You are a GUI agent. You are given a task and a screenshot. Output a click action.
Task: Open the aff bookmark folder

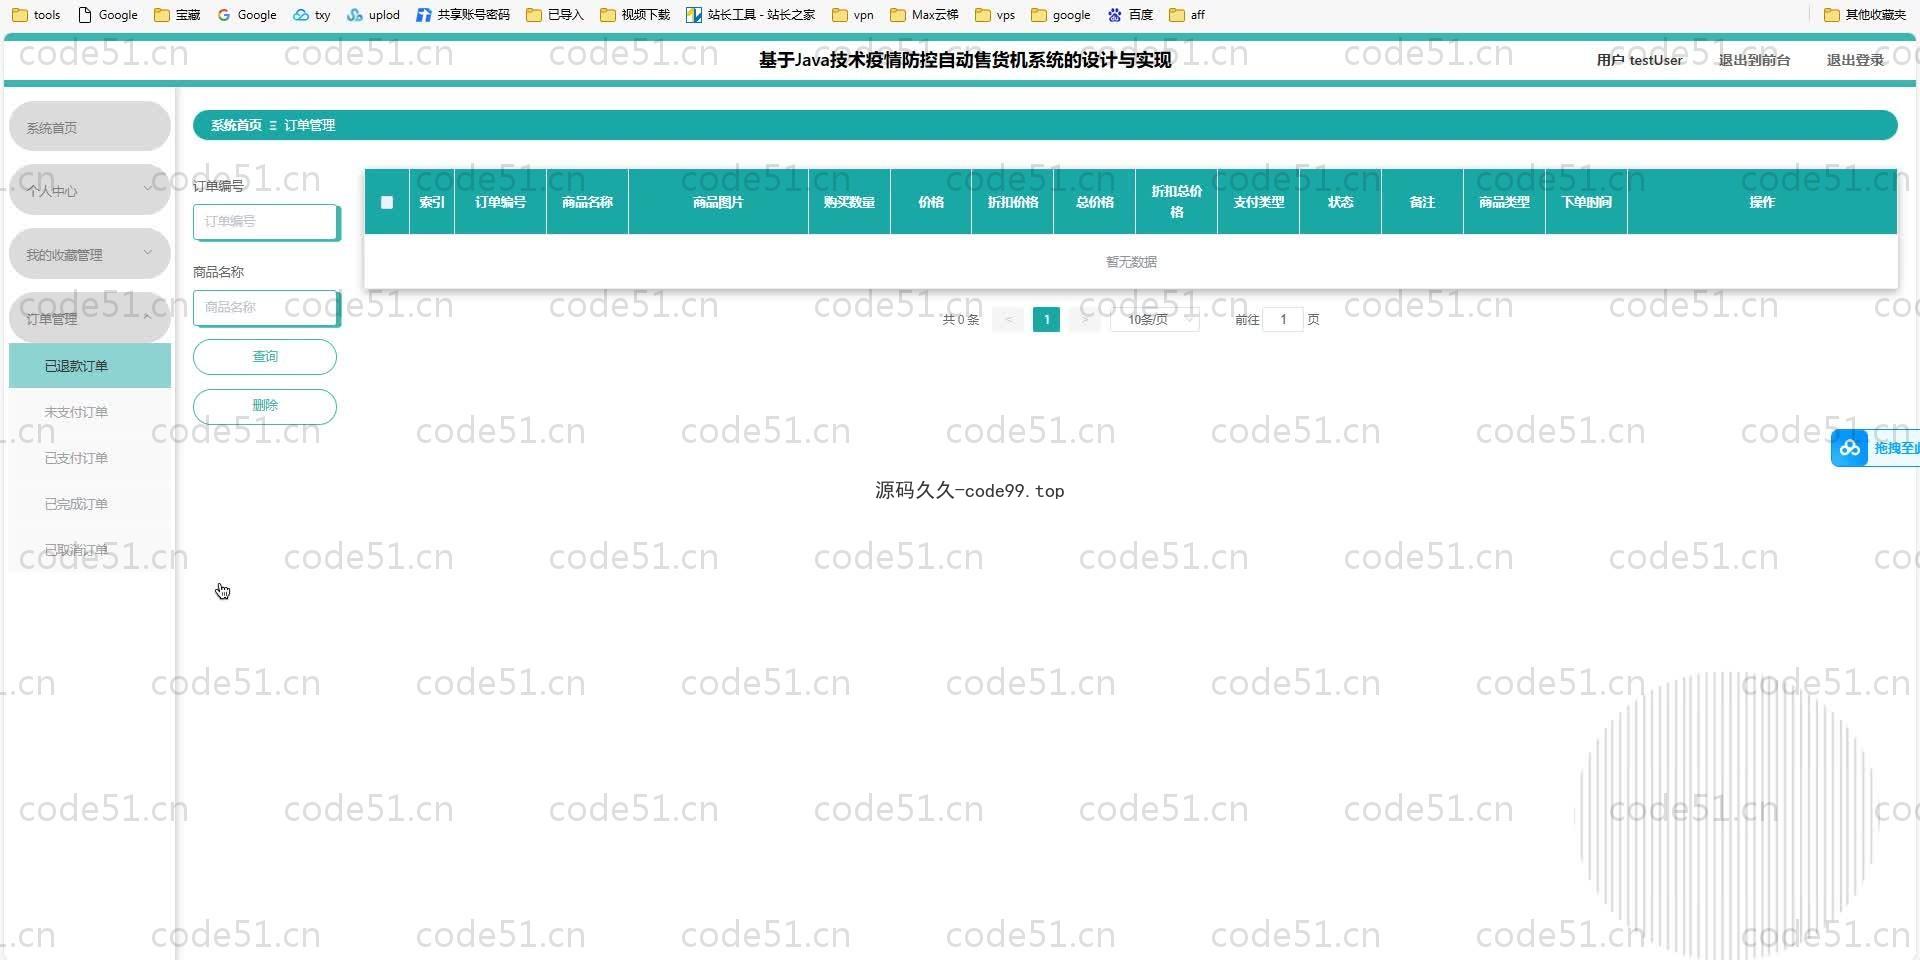[1187, 14]
